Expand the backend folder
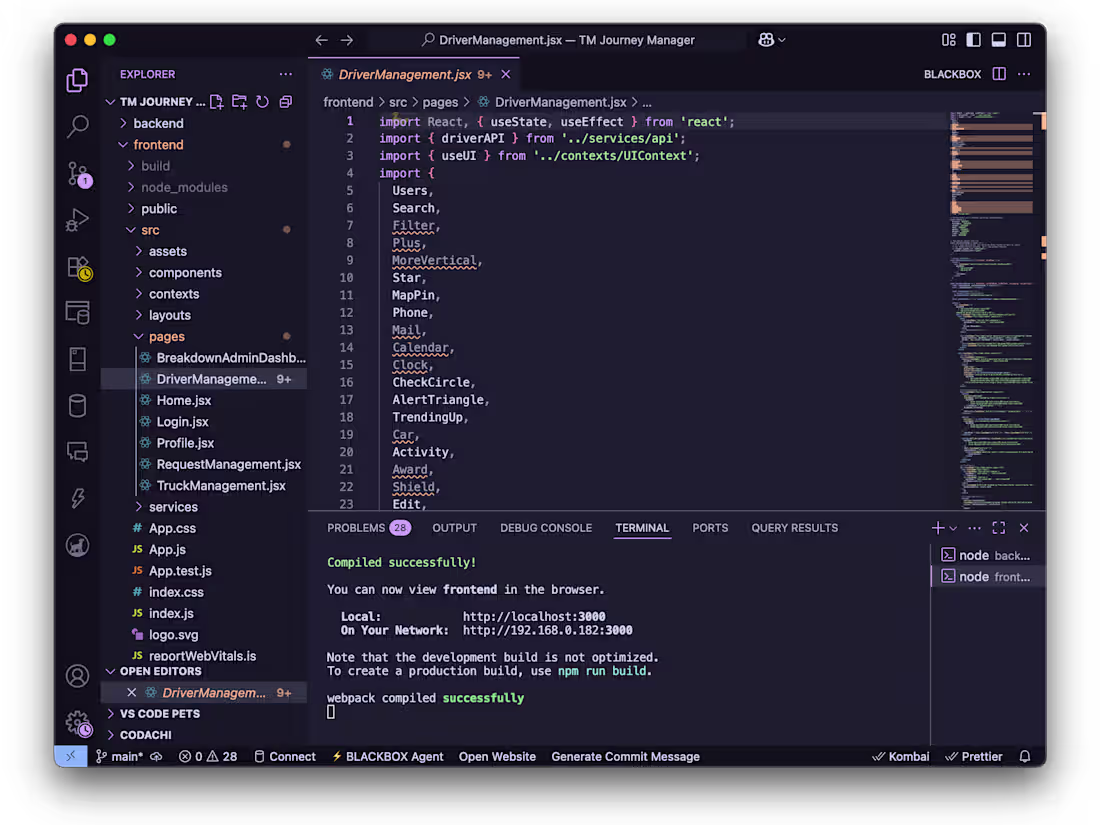The image size is (1100, 825). (158, 123)
